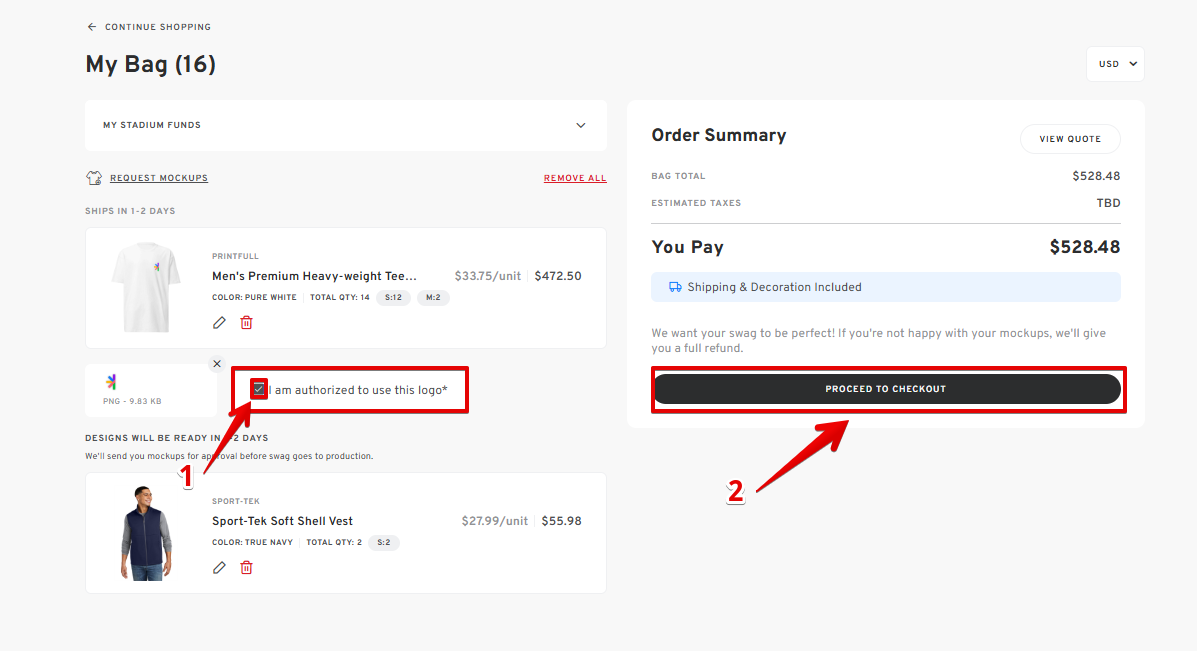The width and height of the screenshot is (1197, 651).
Task: Click the back arrow beside Continue Shopping
Action: pos(92,27)
